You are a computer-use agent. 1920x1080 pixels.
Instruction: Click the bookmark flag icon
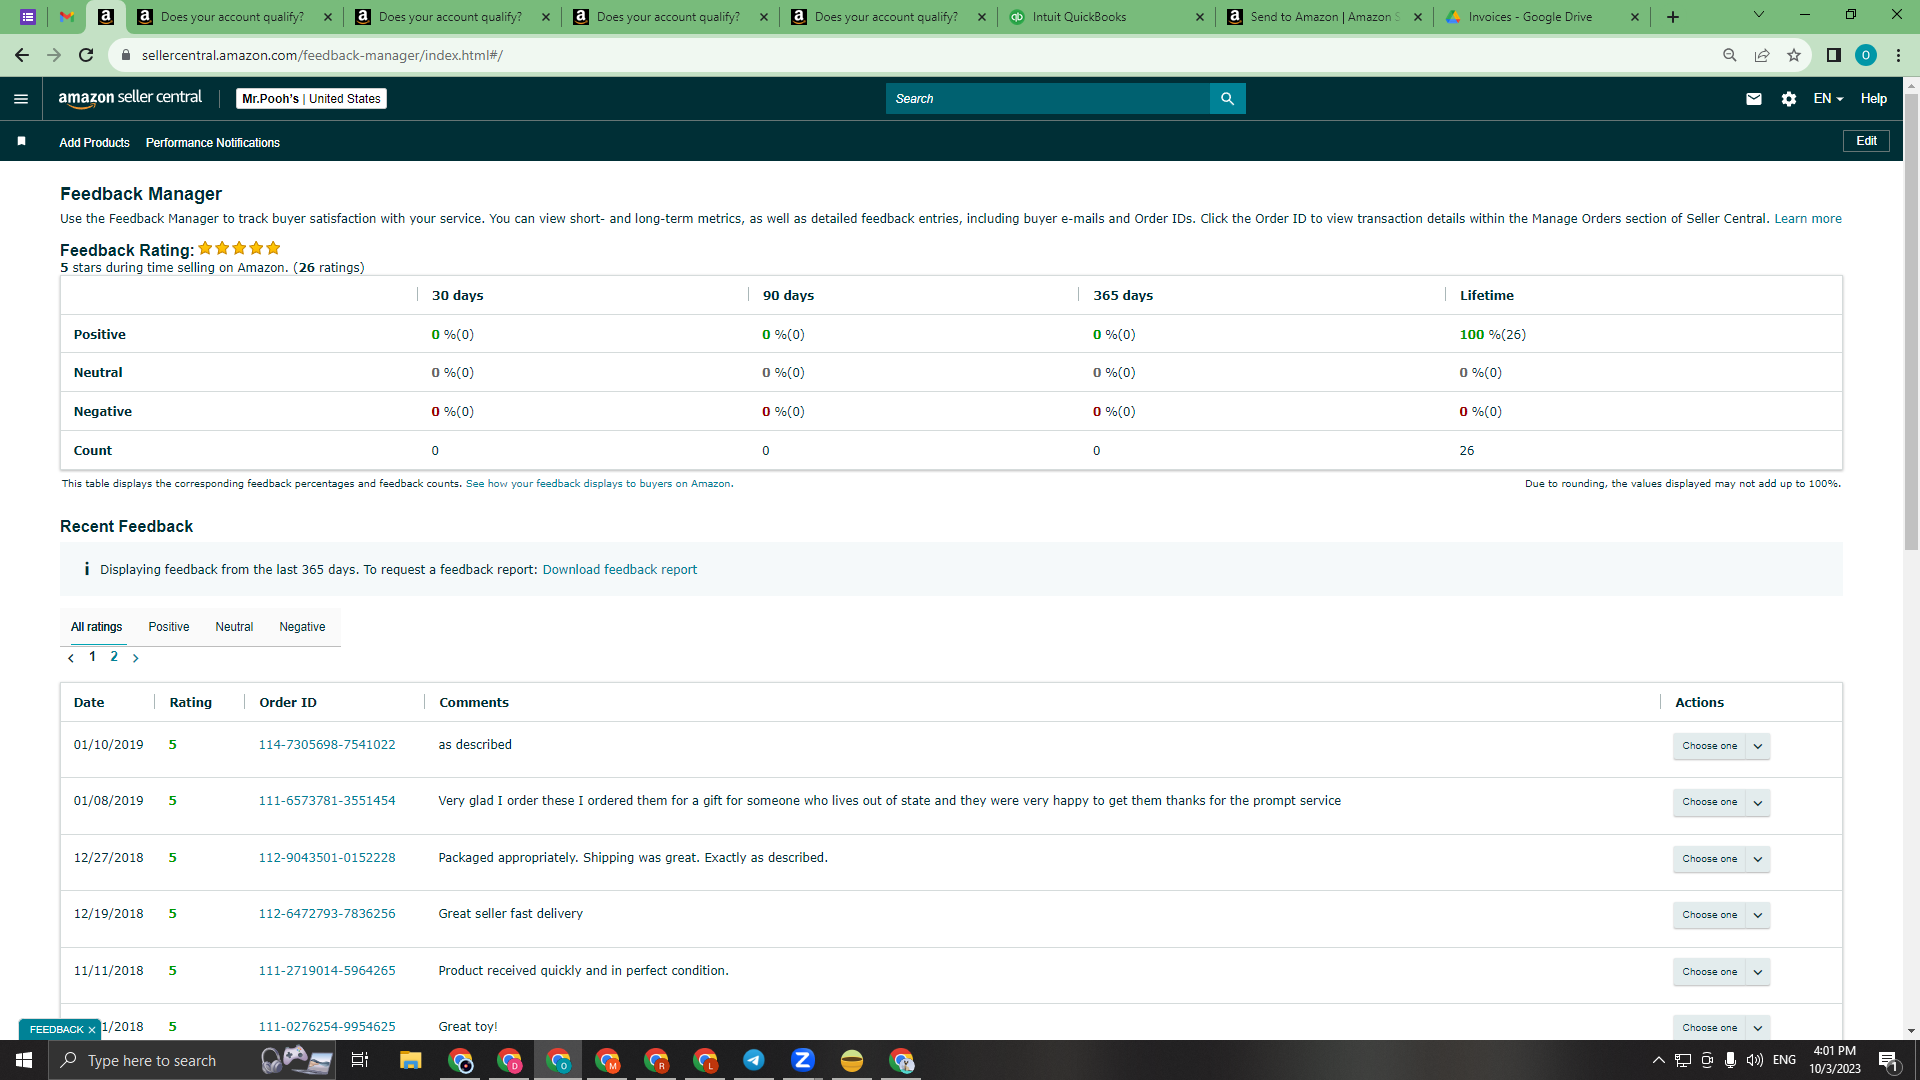pyautogui.click(x=21, y=141)
